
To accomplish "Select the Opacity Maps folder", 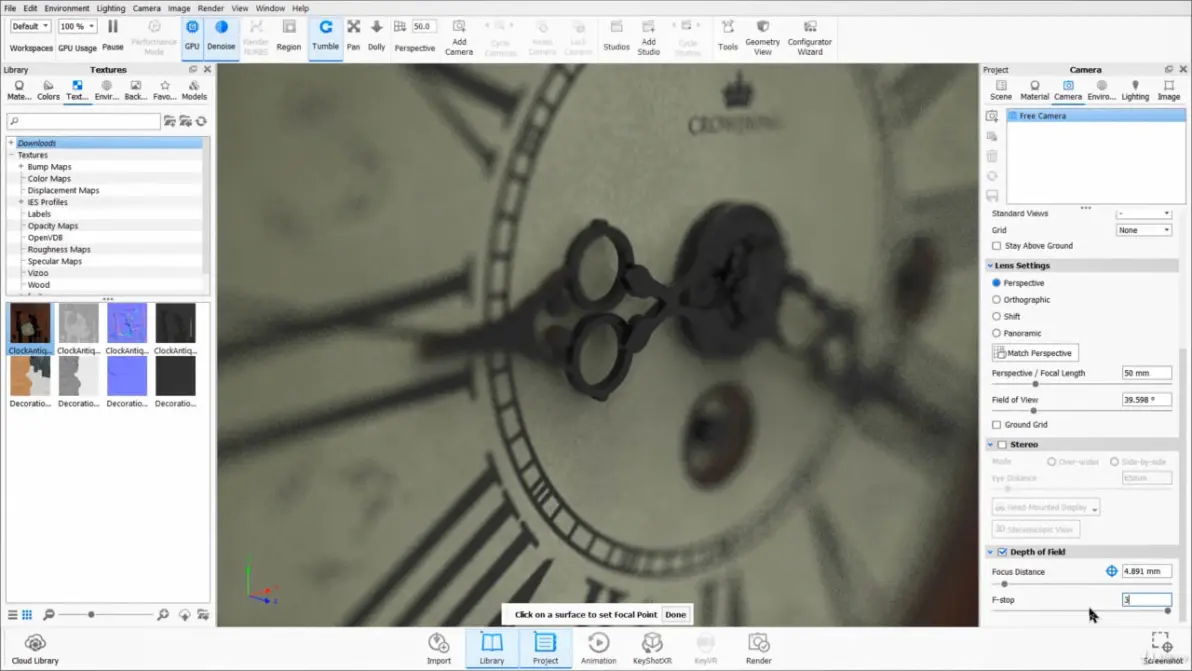I will [52, 226].
